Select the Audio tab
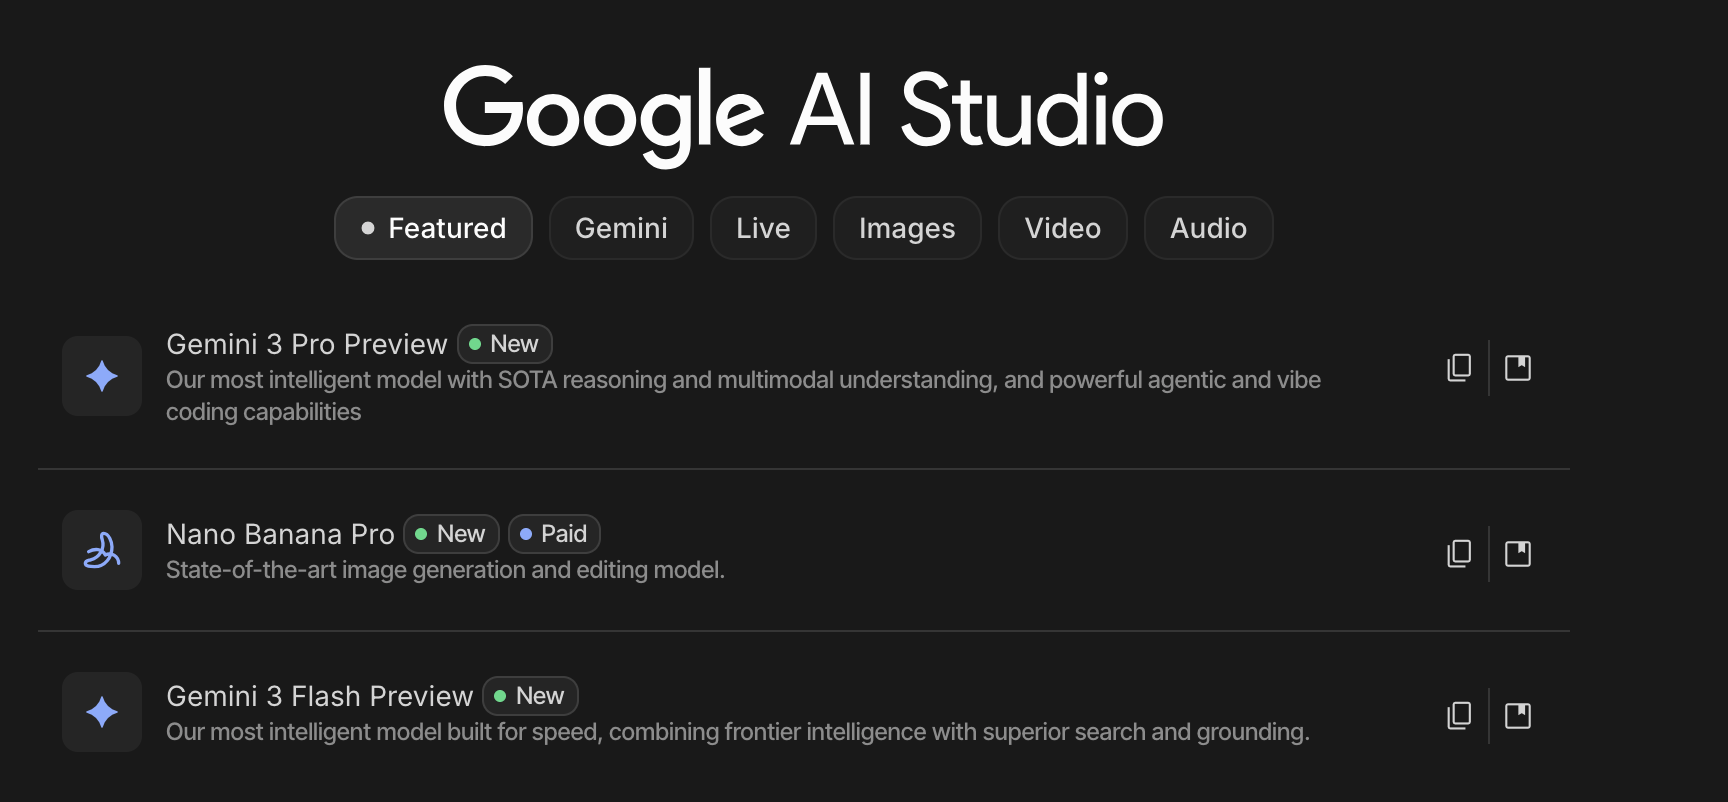 (1208, 228)
